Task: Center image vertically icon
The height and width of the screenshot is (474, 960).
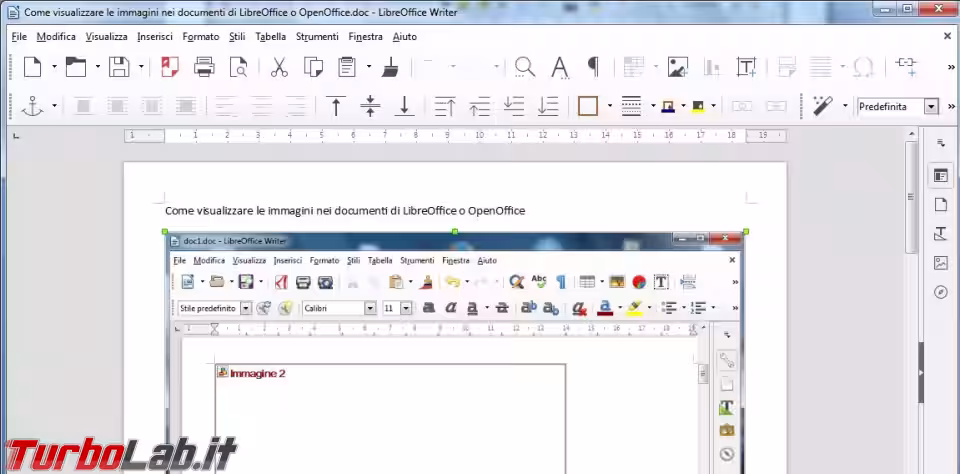Action: pos(370,106)
